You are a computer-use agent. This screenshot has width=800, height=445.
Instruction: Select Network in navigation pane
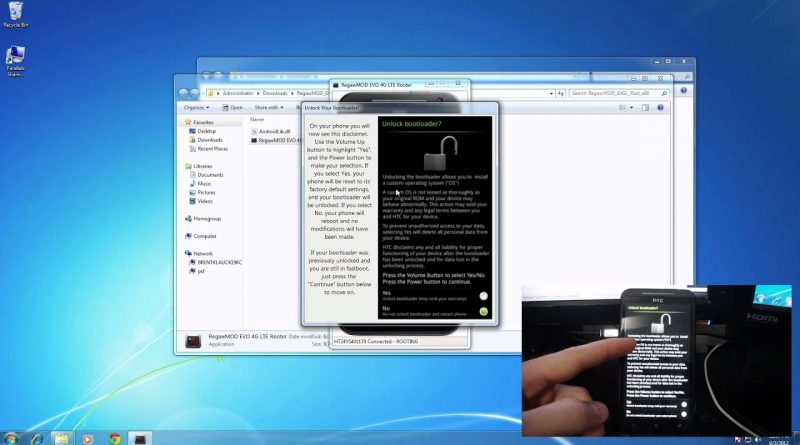coord(202,253)
